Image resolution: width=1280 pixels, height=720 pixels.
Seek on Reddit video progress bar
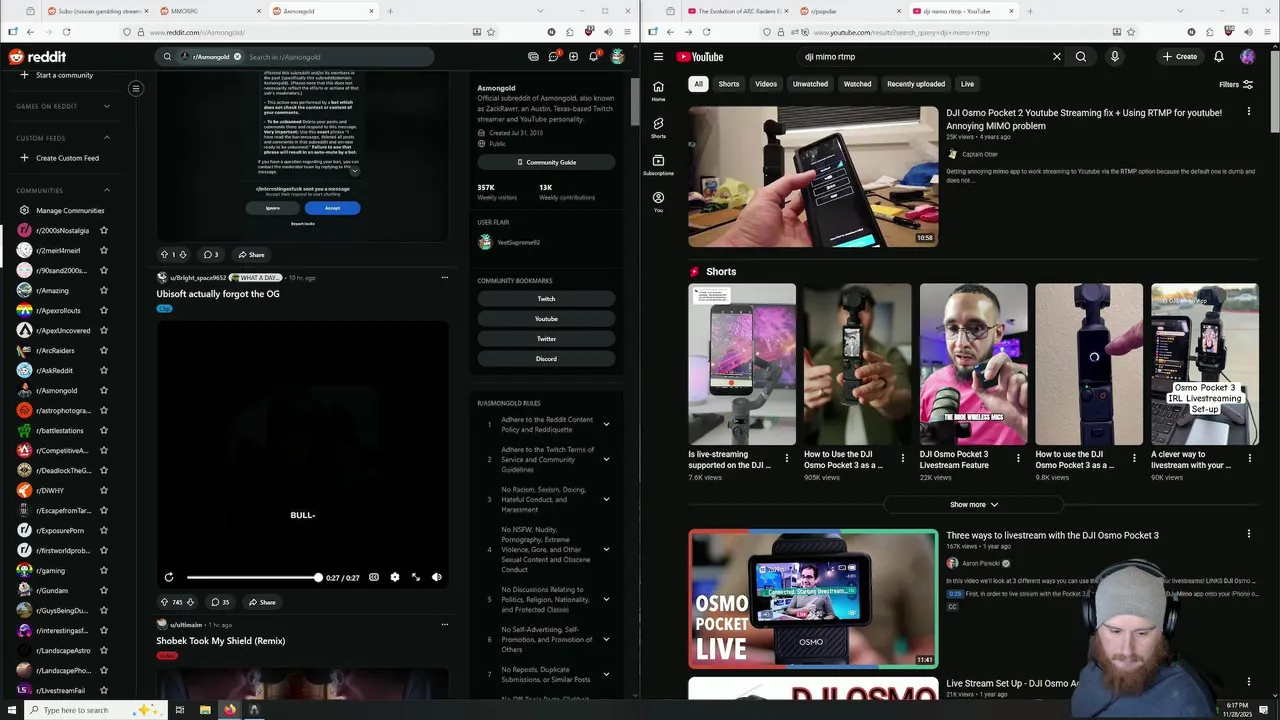(x=252, y=577)
